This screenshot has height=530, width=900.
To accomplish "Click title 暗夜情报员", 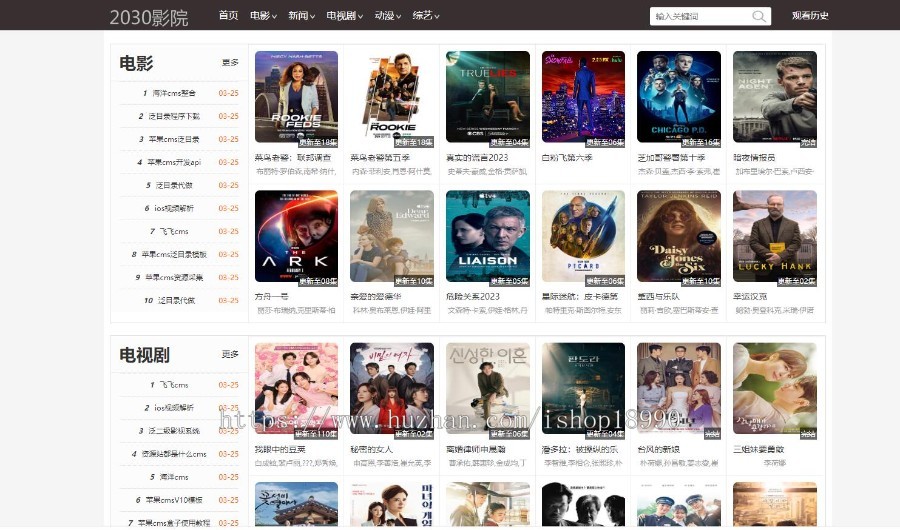I will point(754,157).
